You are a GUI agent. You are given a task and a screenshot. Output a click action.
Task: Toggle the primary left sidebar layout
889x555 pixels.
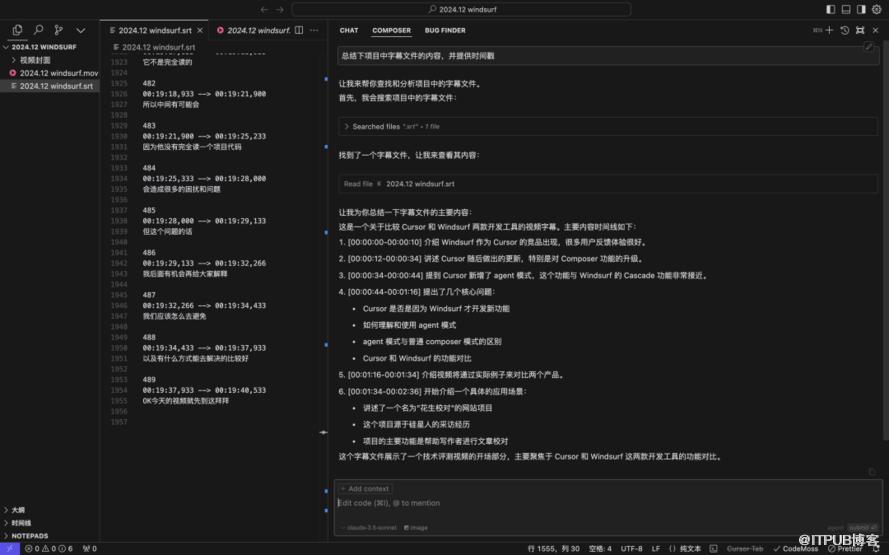pos(831,9)
